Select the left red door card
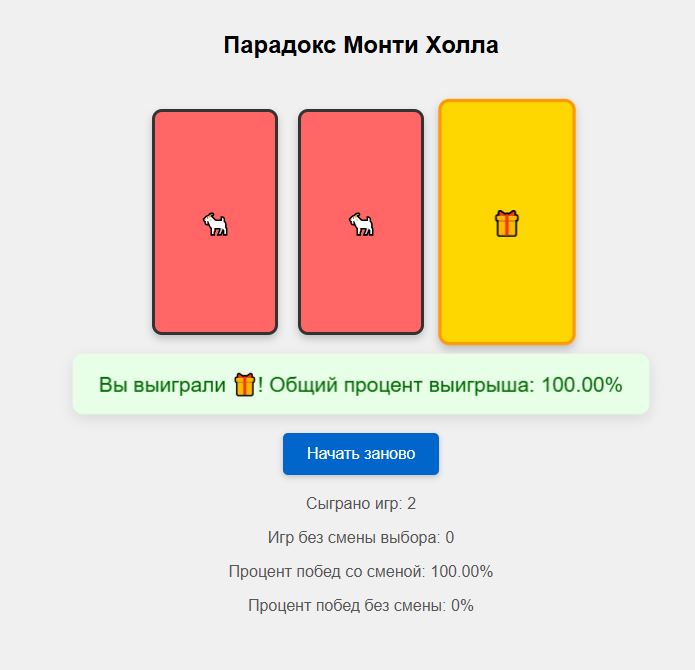This screenshot has height=670, width=695. coord(215,222)
